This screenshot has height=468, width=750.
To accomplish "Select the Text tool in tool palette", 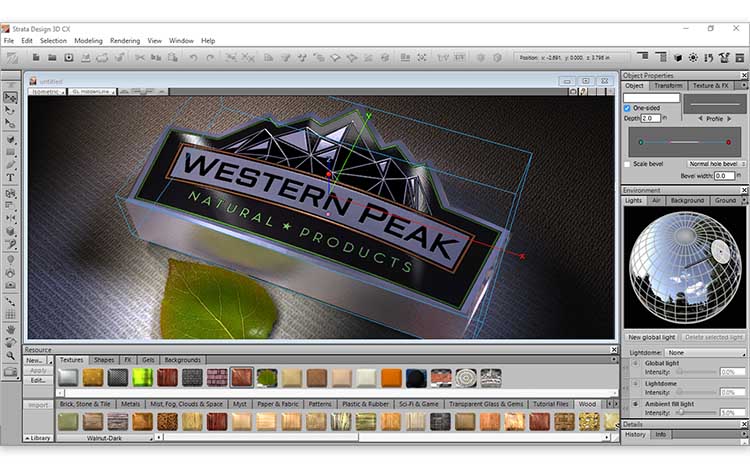I will tap(10, 178).
